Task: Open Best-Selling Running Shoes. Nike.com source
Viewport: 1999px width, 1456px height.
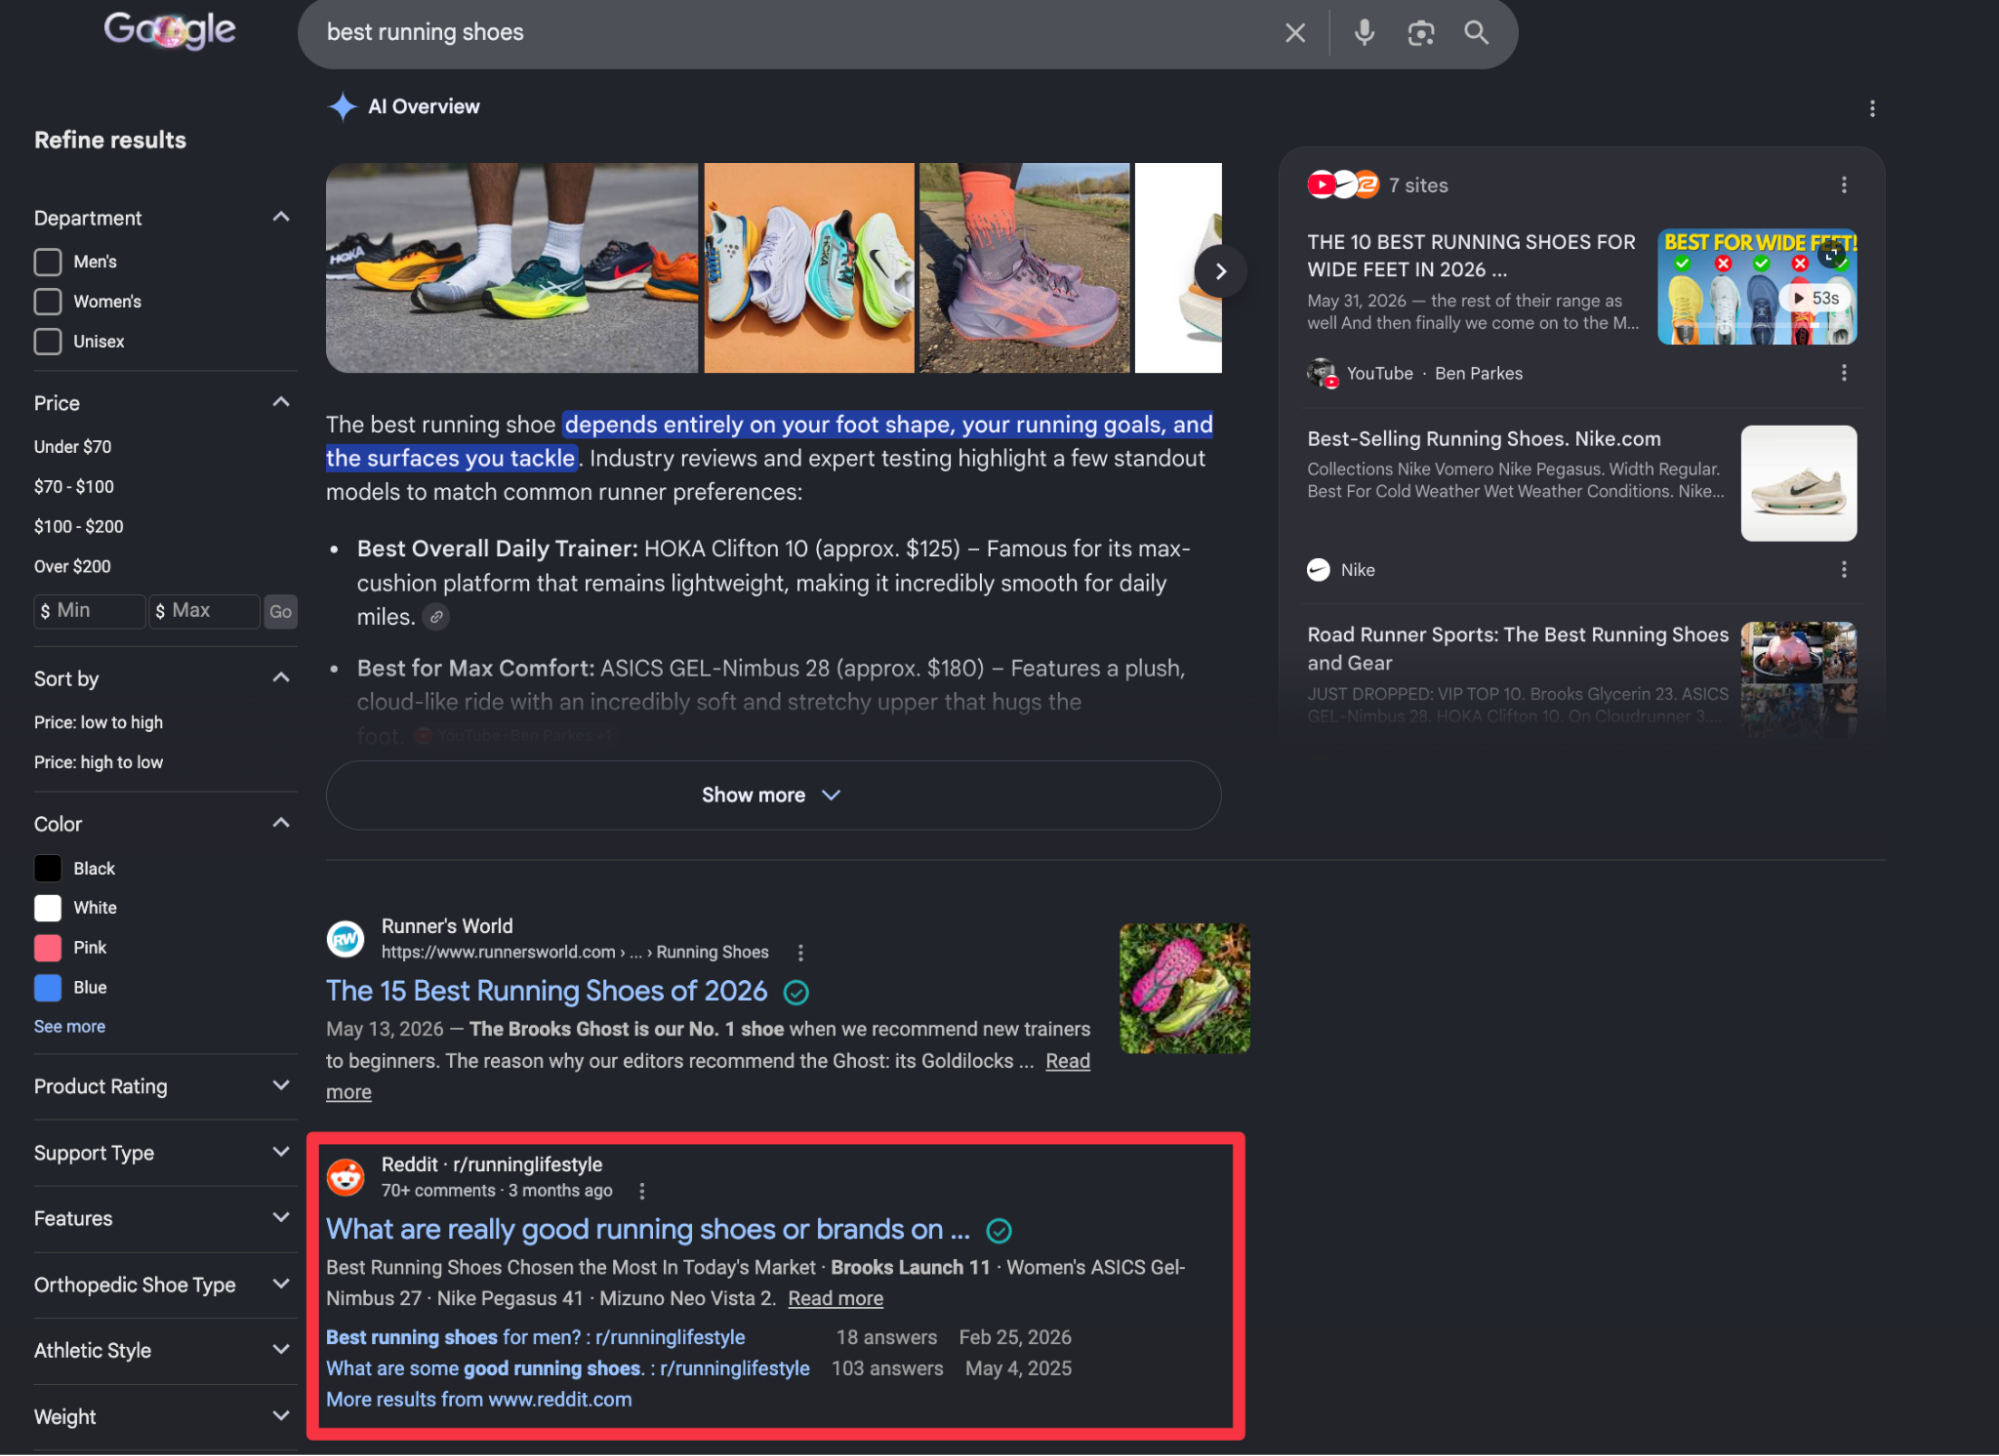Action: point(1484,439)
